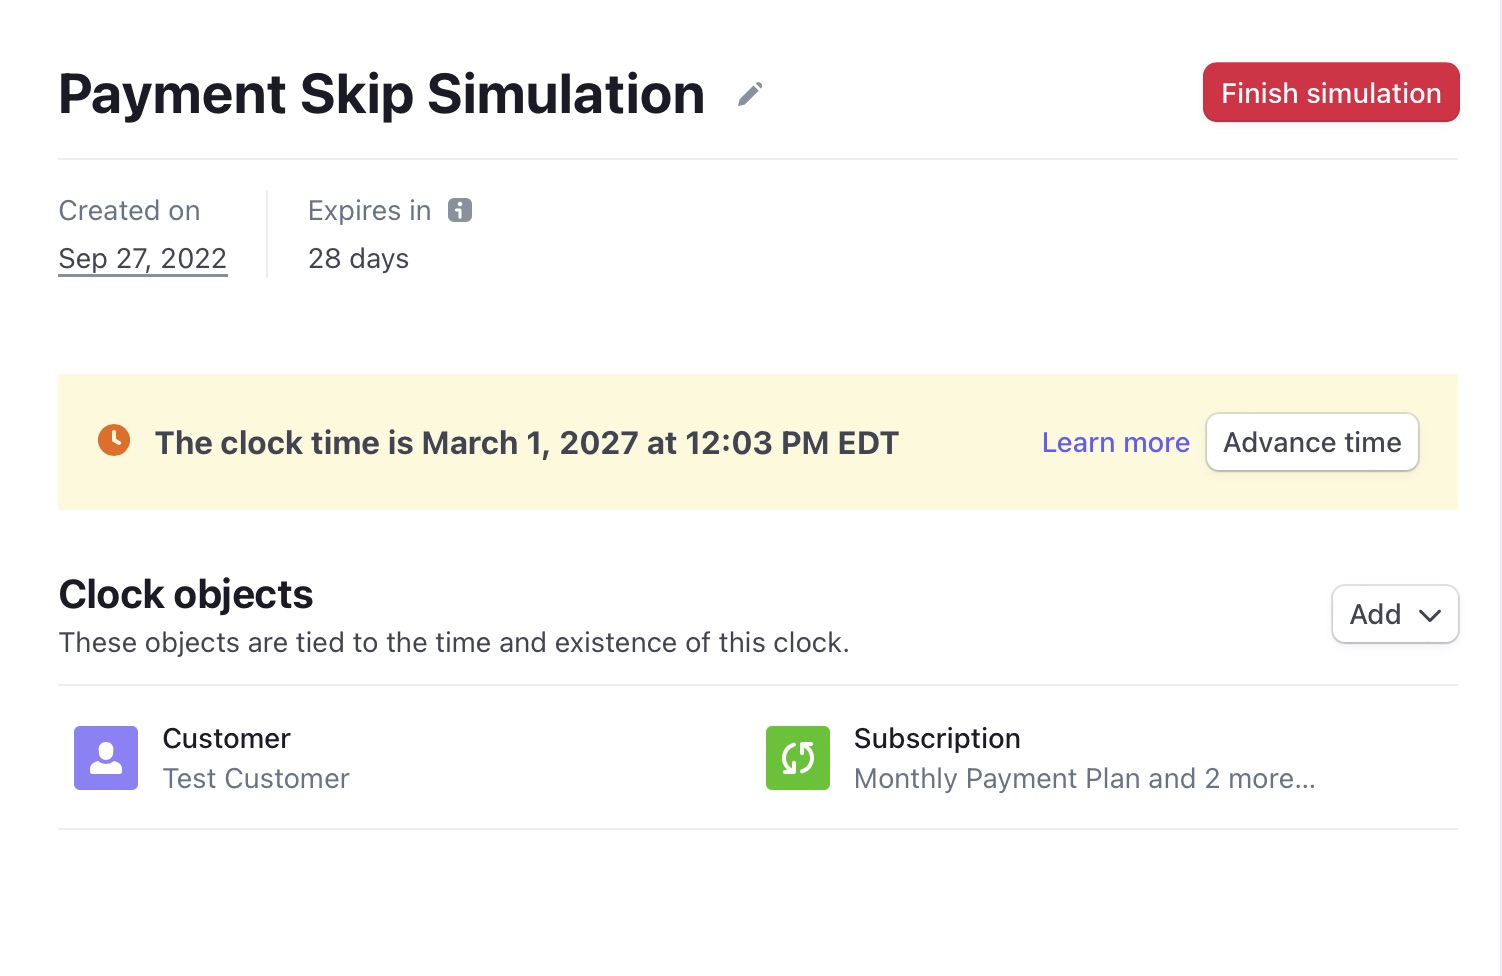Show details for the 28 days expiry

coord(358,258)
